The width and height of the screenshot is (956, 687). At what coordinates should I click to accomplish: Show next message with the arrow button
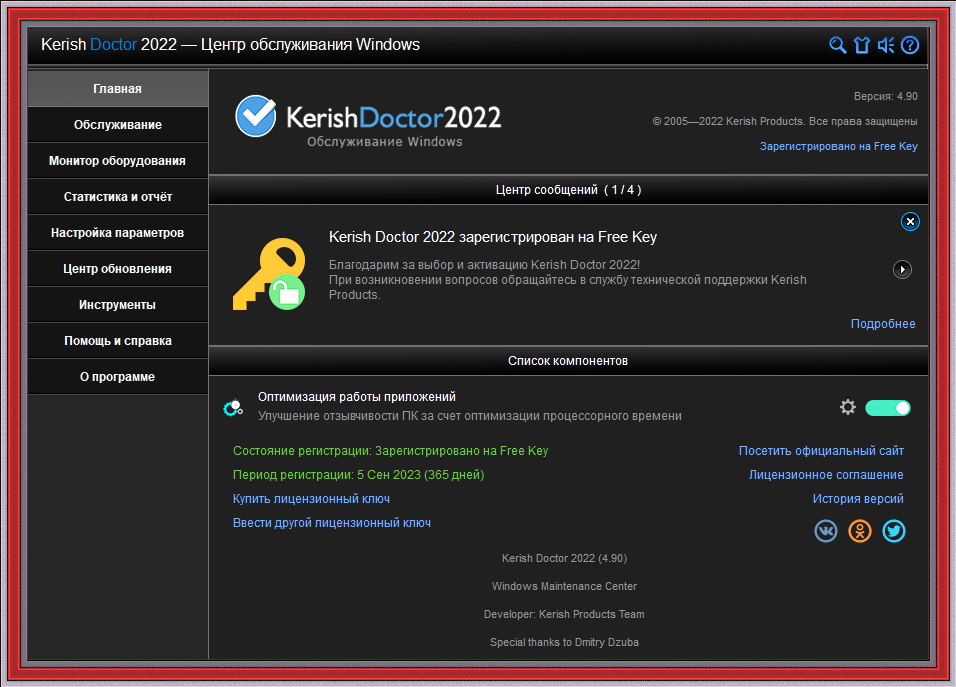pyautogui.click(x=902, y=269)
